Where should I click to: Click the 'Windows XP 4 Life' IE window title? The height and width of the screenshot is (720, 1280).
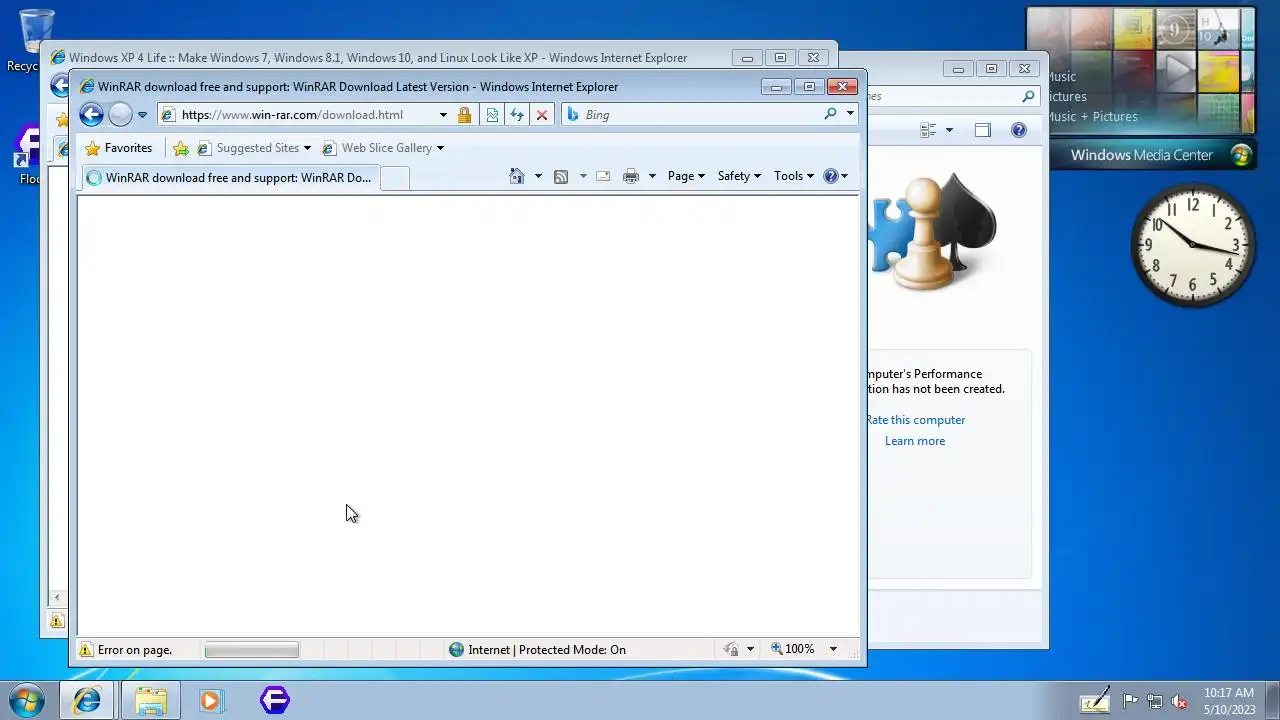378,58
